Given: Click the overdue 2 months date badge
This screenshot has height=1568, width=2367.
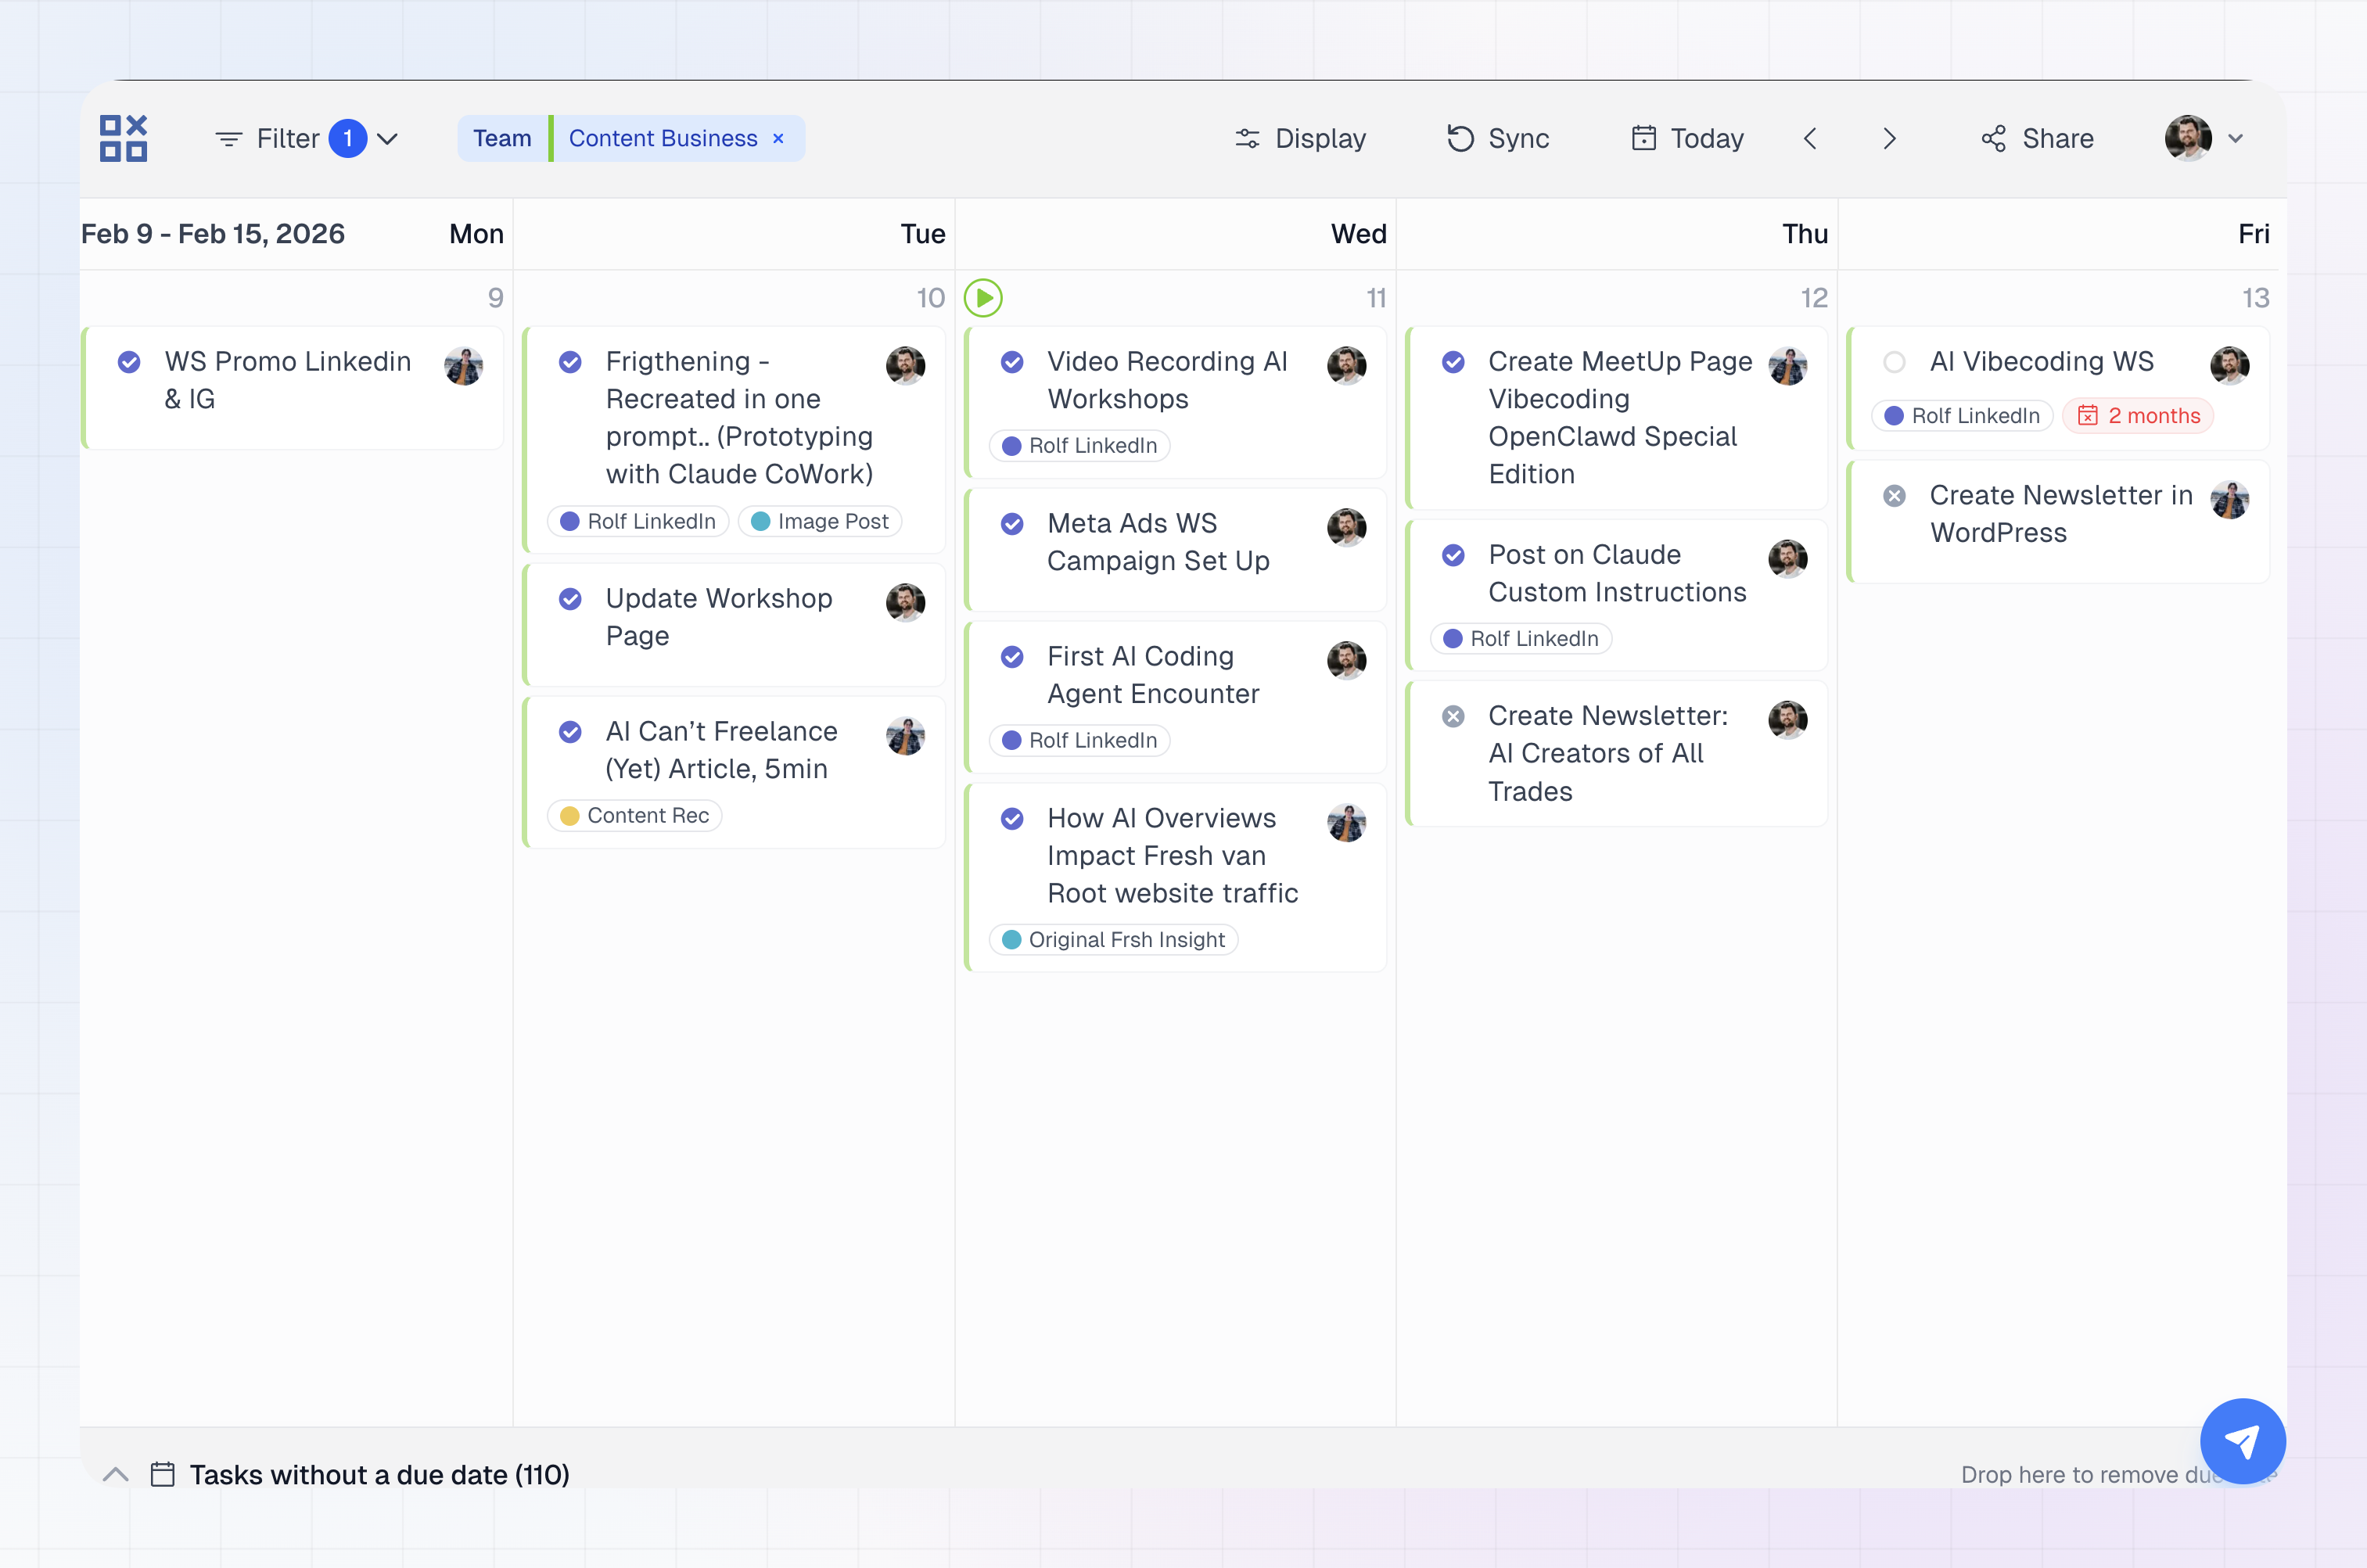Looking at the screenshot, I should pyautogui.click(x=2139, y=416).
